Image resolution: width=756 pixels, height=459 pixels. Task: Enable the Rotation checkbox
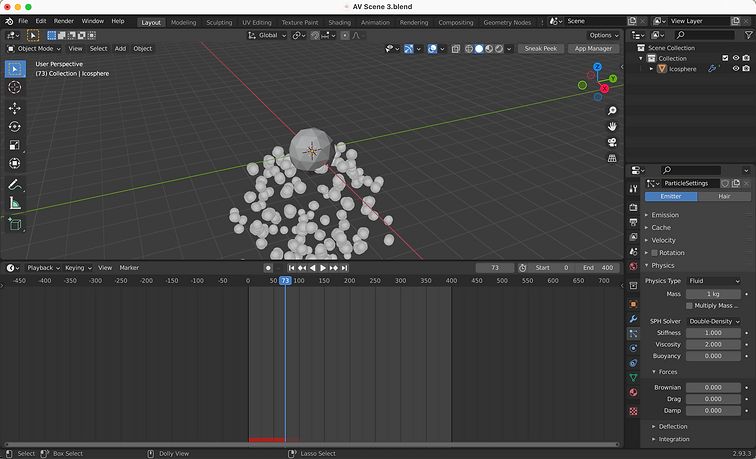[x=654, y=253]
